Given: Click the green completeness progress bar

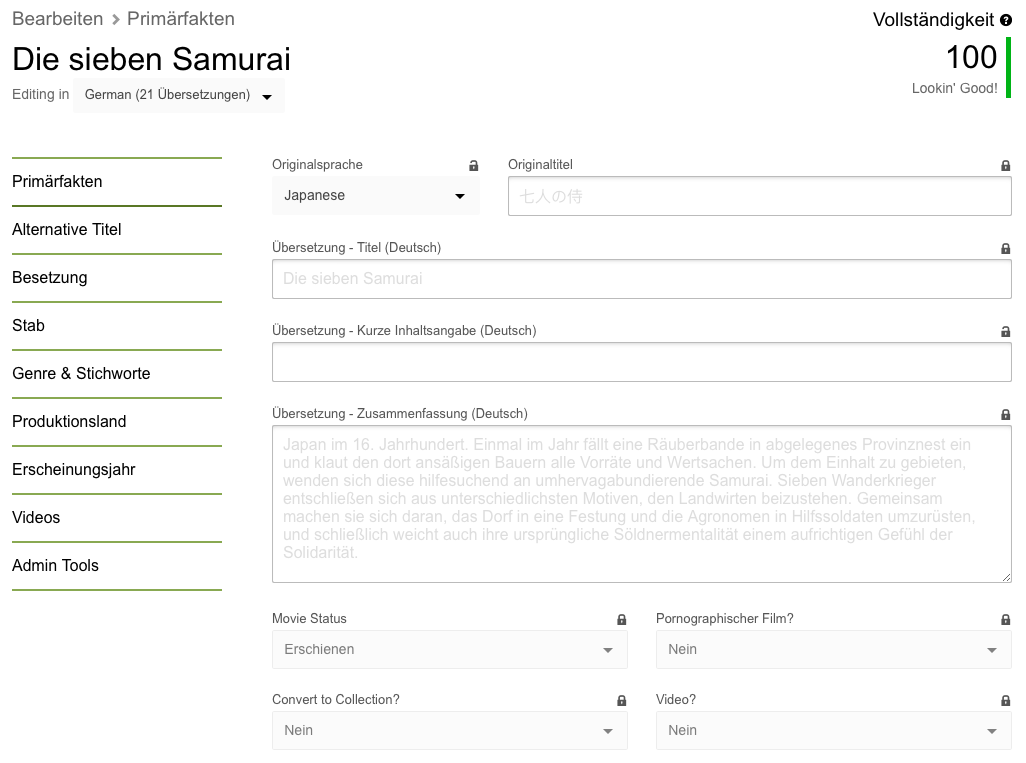Looking at the screenshot, I should (x=1008, y=67).
